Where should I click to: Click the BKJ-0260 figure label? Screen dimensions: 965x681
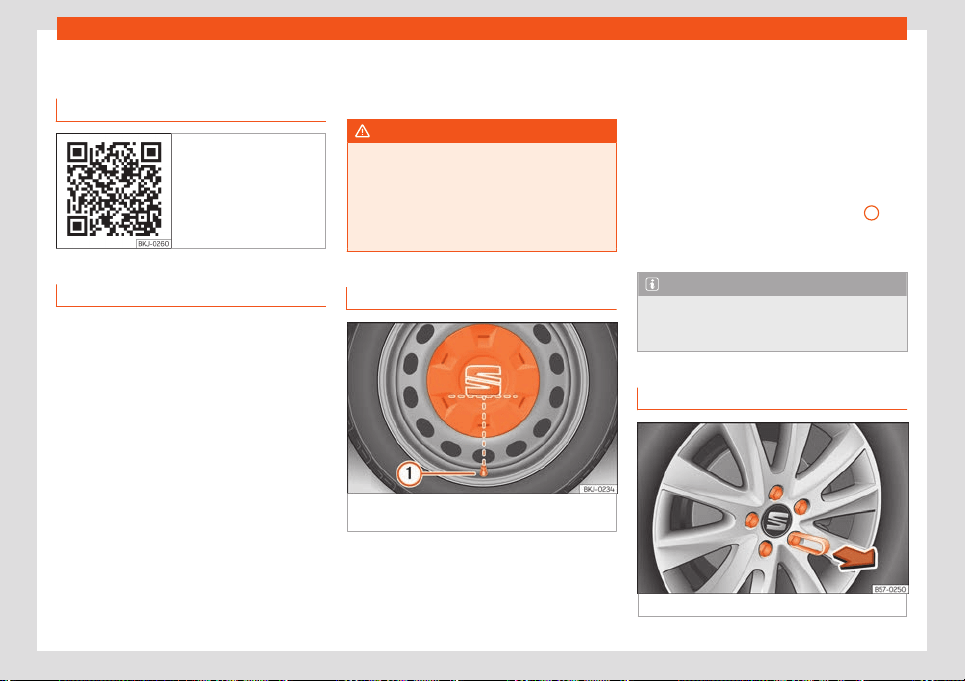(153, 244)
